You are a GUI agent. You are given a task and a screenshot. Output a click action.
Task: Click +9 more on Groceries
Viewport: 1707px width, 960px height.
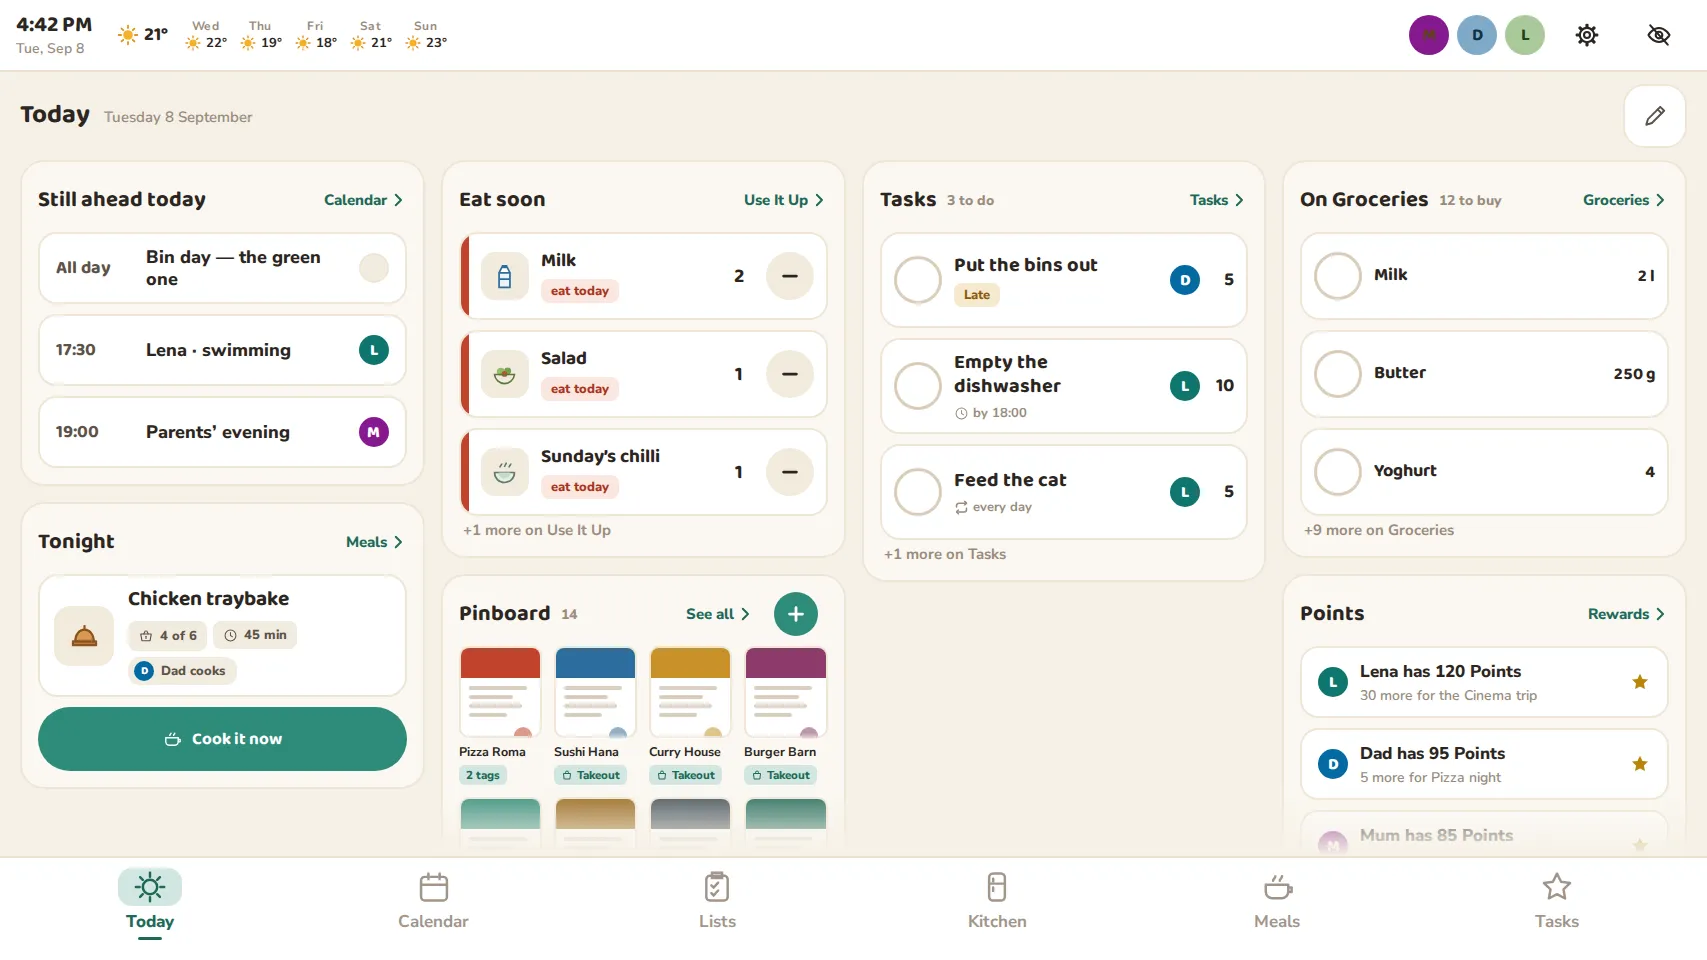pyautogui.click(x=1379, y=530)
